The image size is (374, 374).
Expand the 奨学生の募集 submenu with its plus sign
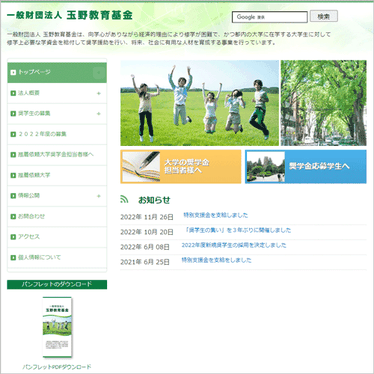pos(99,114)
